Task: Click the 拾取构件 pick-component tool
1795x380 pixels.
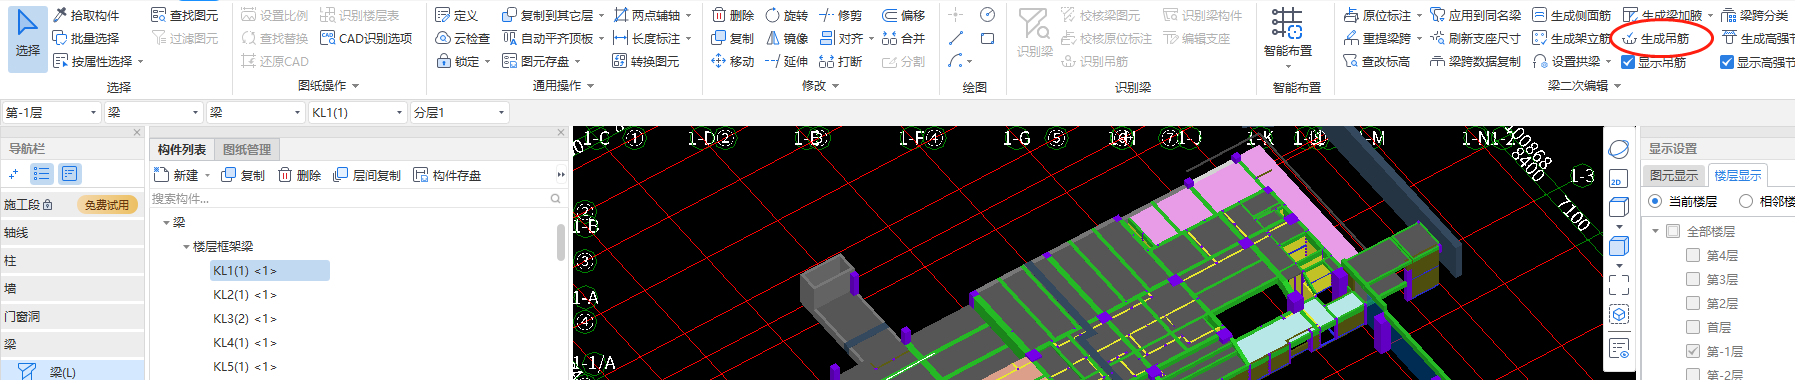Action: (x=86, y=15)
